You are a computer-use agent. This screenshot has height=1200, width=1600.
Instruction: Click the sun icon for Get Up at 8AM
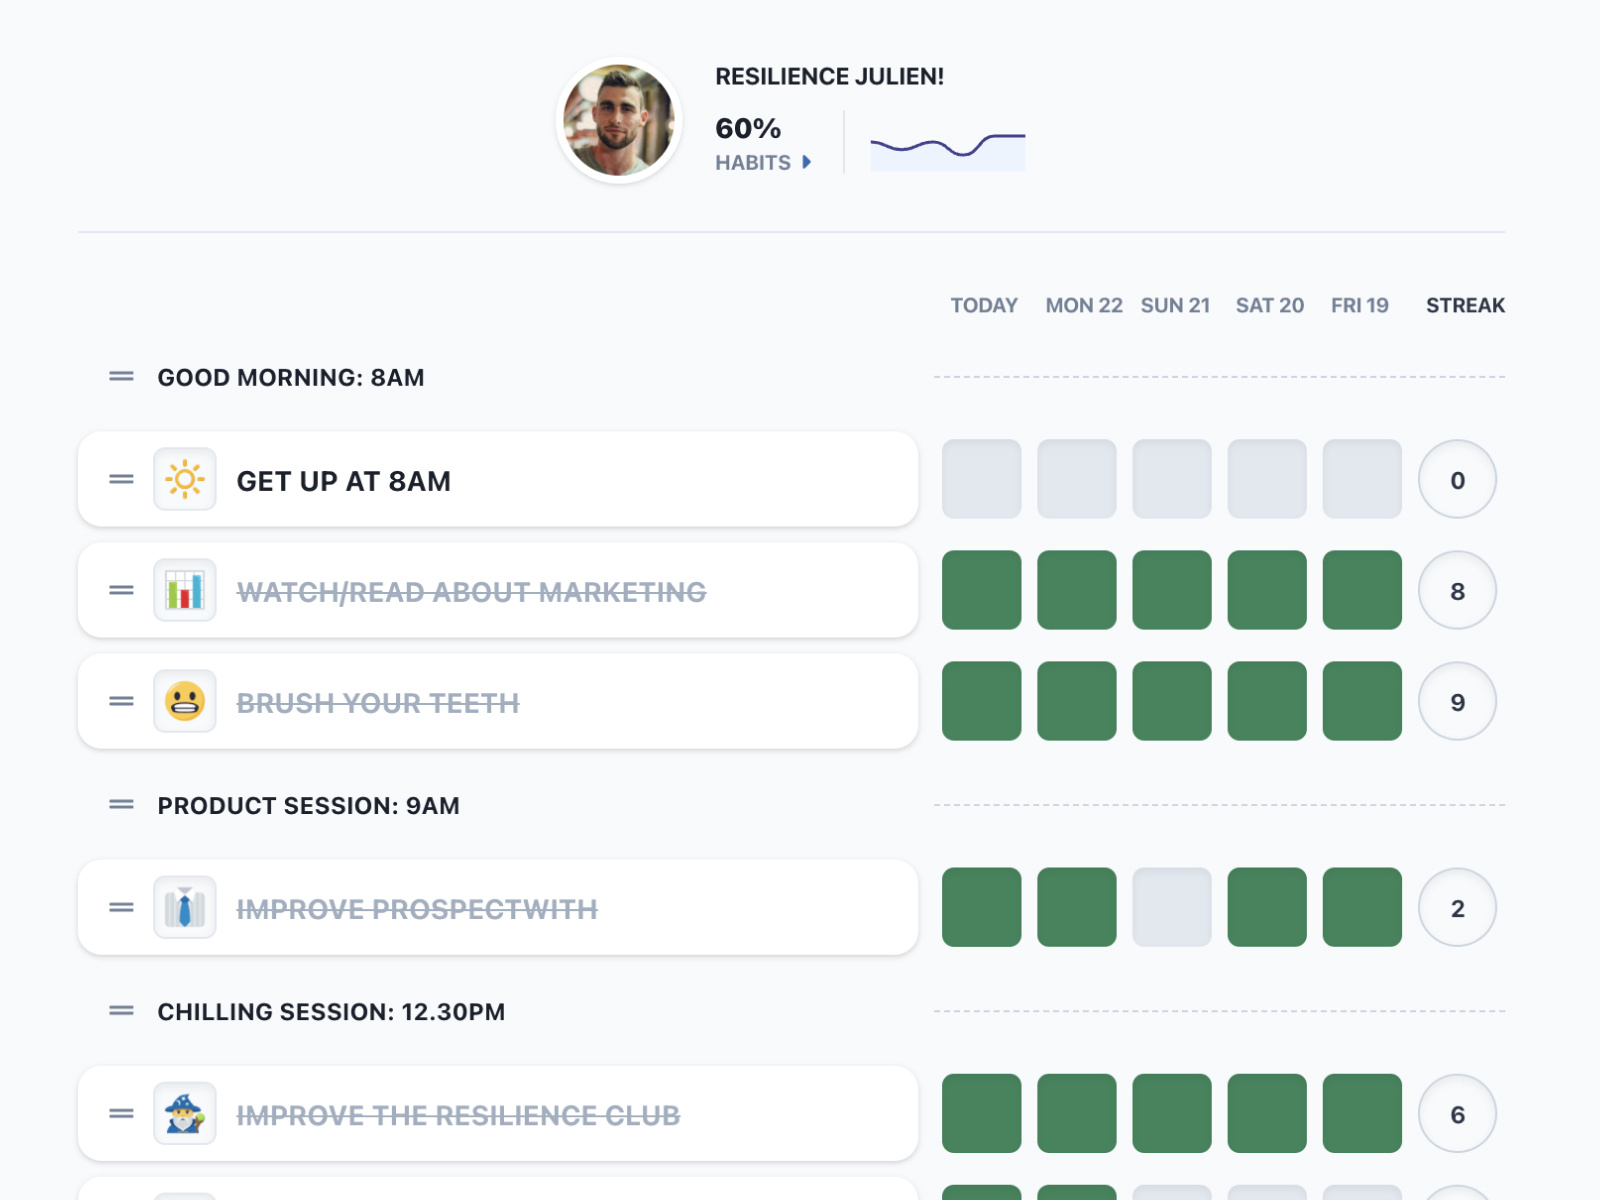coord(185,480)
